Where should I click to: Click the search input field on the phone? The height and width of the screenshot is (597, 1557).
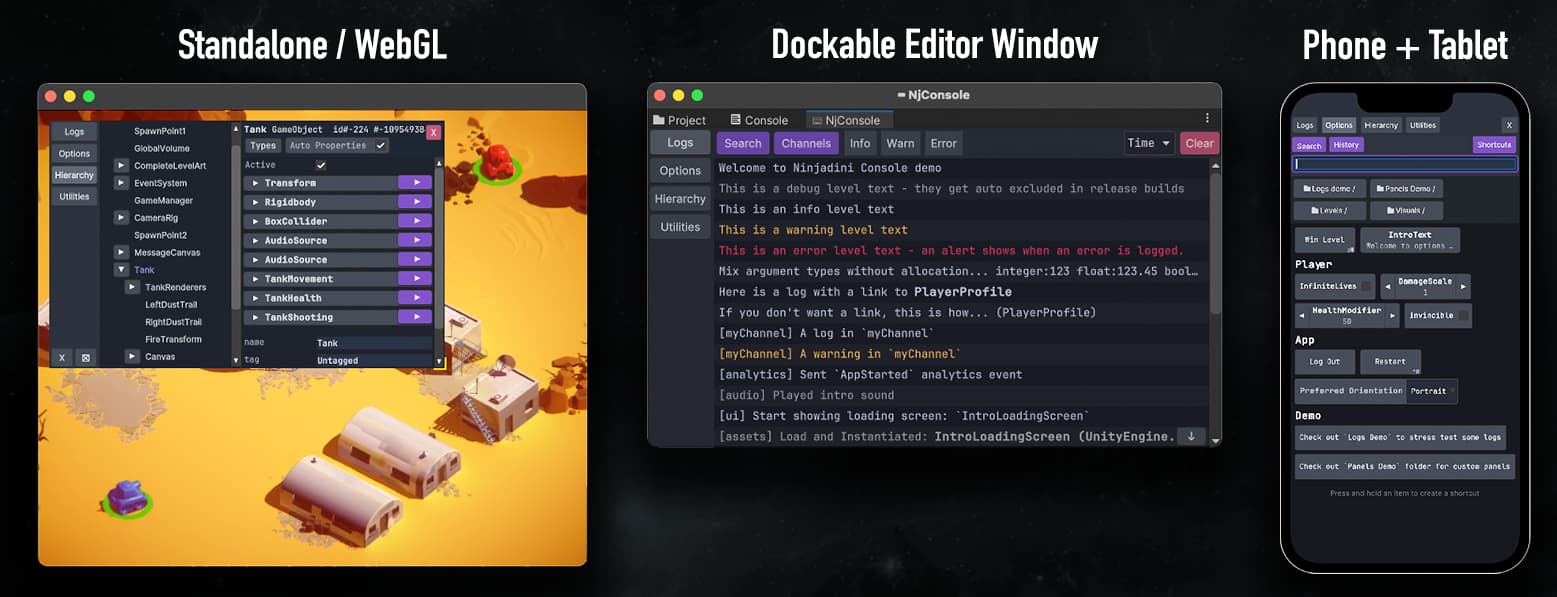point(1405,163)
